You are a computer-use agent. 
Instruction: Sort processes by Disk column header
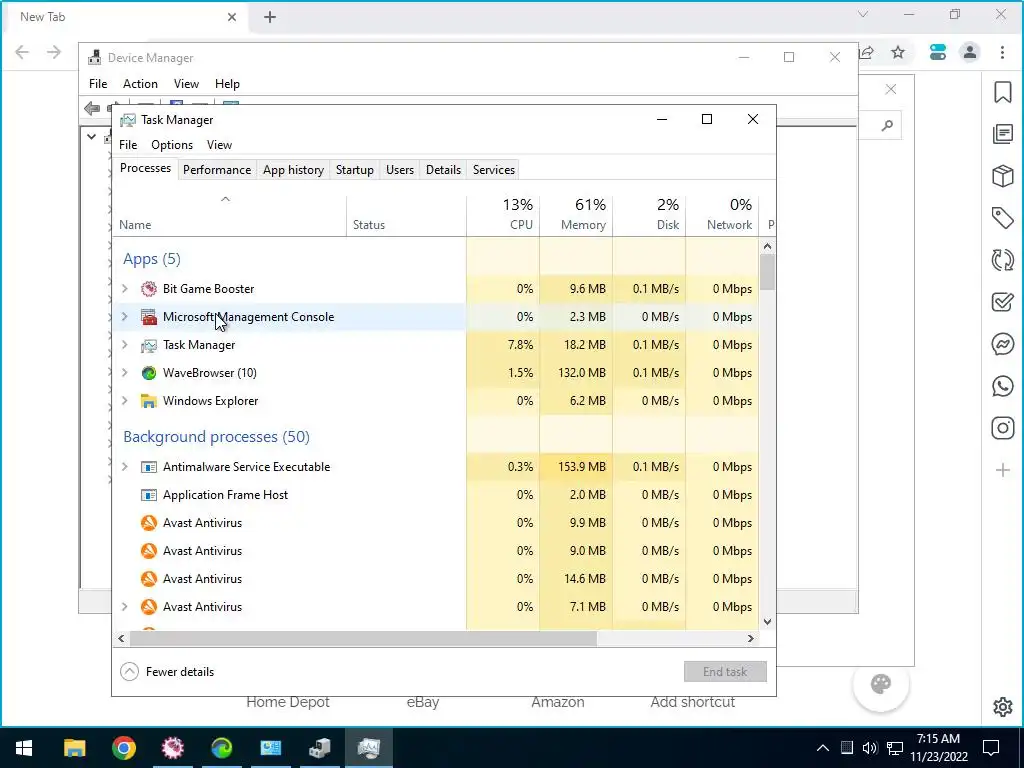coord(649,215)
